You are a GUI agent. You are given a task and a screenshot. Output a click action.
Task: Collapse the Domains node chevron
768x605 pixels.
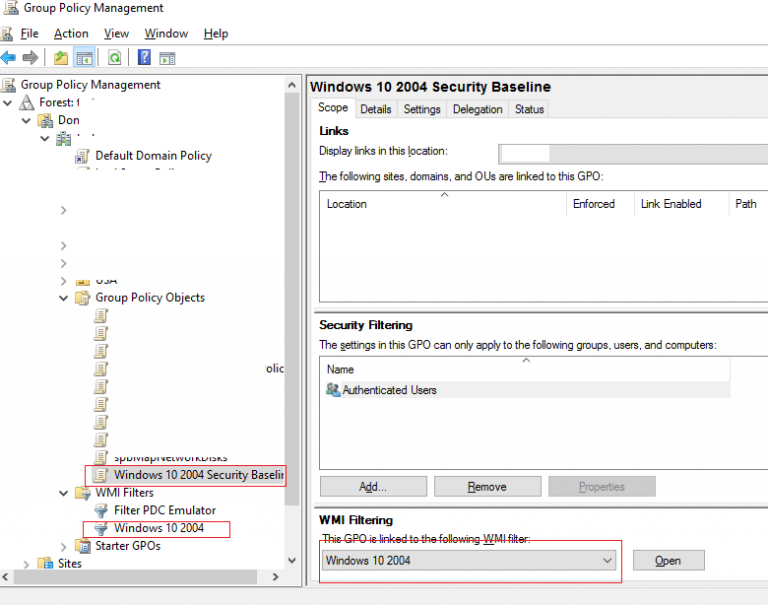coord(26,121)
